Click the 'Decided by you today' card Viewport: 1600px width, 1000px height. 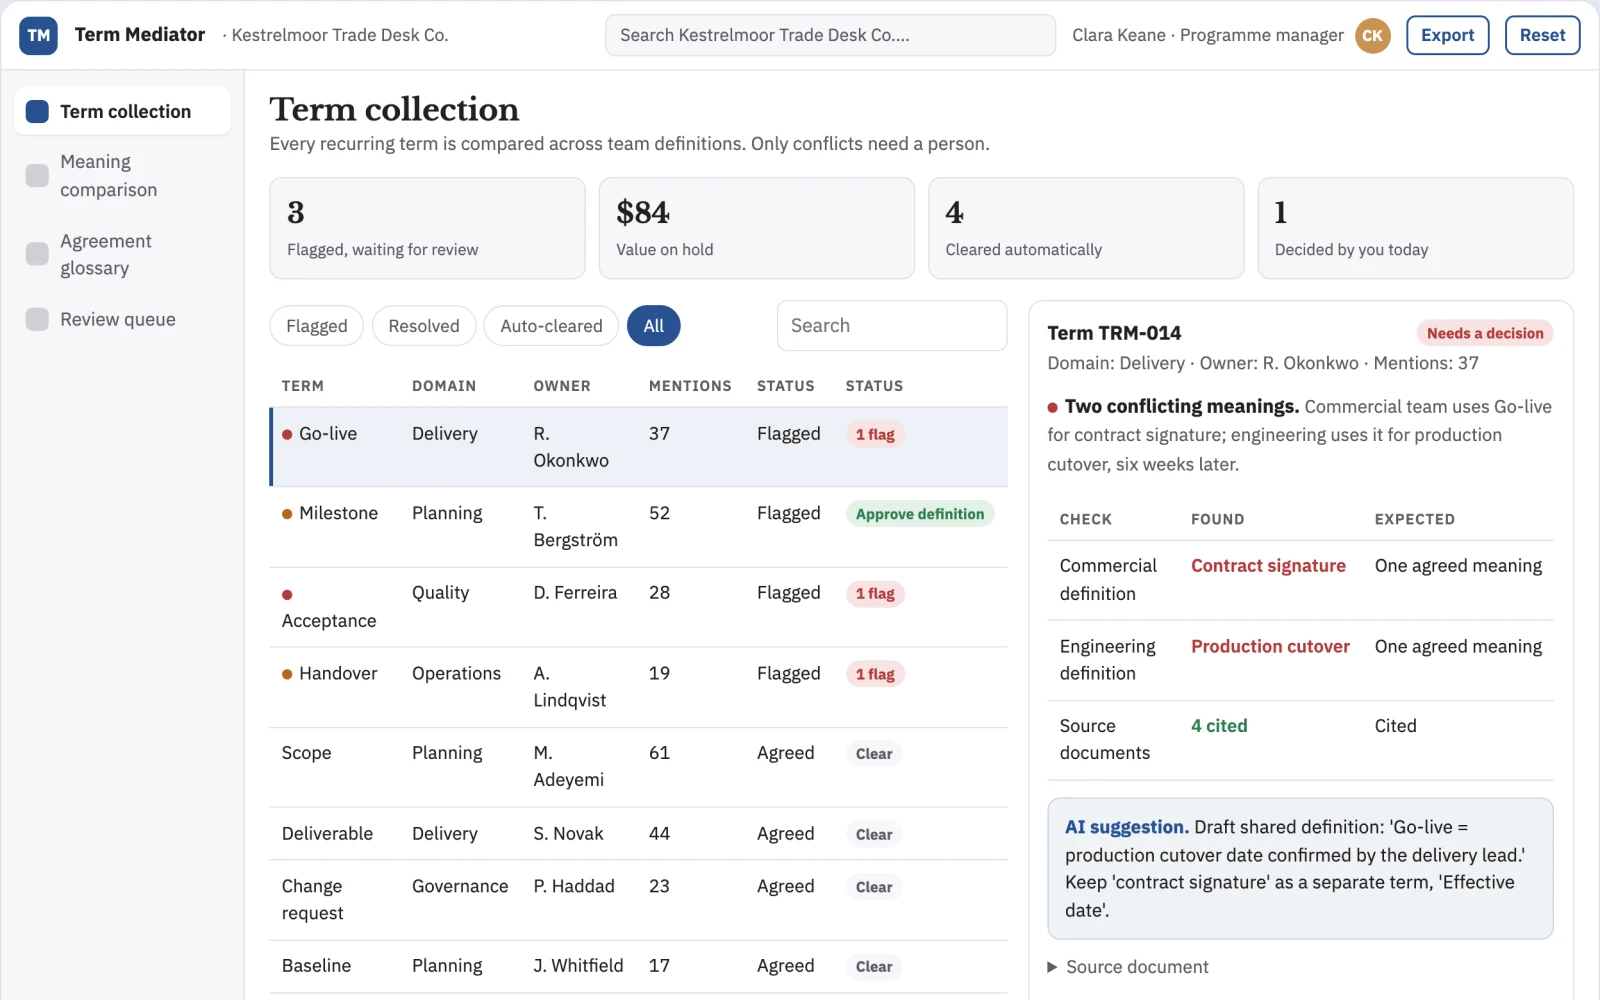tap(1415, 228)
